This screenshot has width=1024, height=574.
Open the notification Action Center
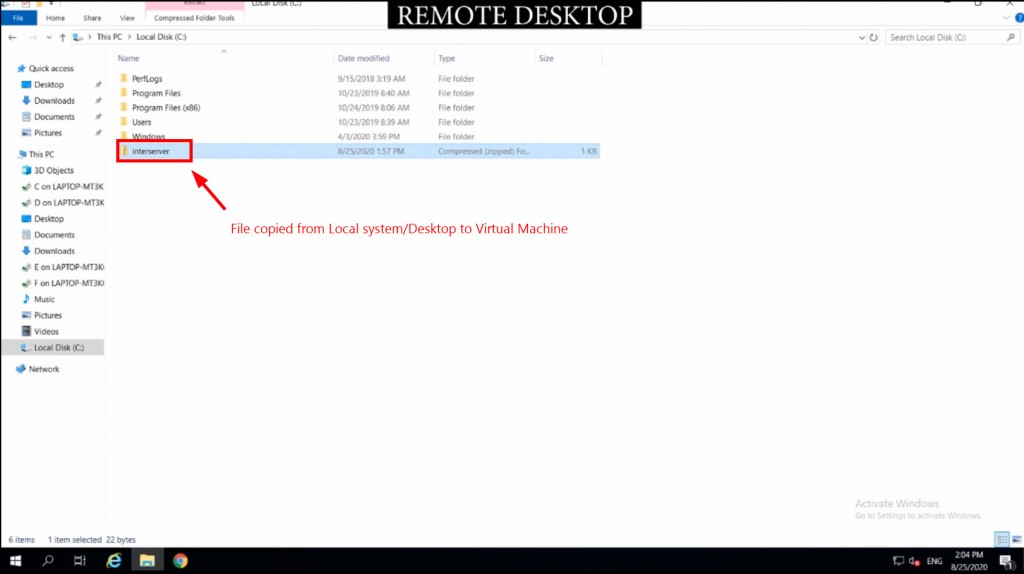(x=1006, y=561)
